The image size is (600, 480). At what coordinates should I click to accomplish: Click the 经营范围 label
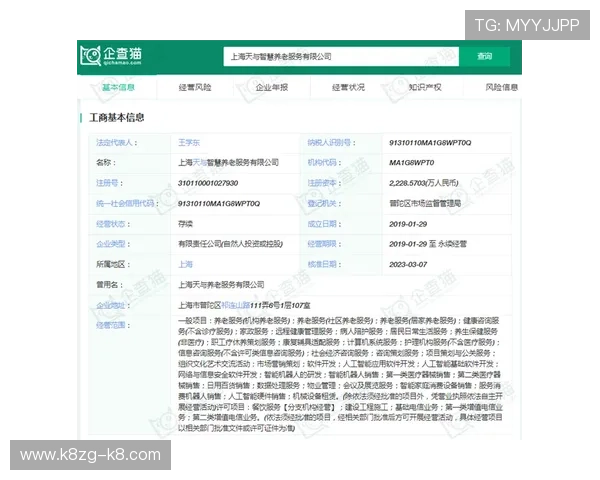pyautogui.click(x=113, y=325)
